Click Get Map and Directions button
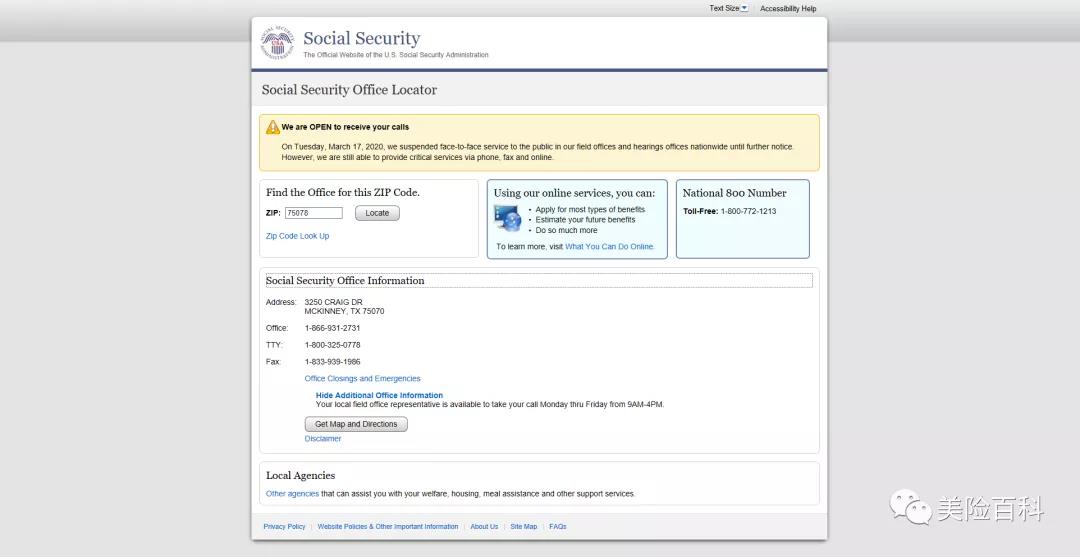This screenshot has width=1080, height=557. tap(356, 424)
